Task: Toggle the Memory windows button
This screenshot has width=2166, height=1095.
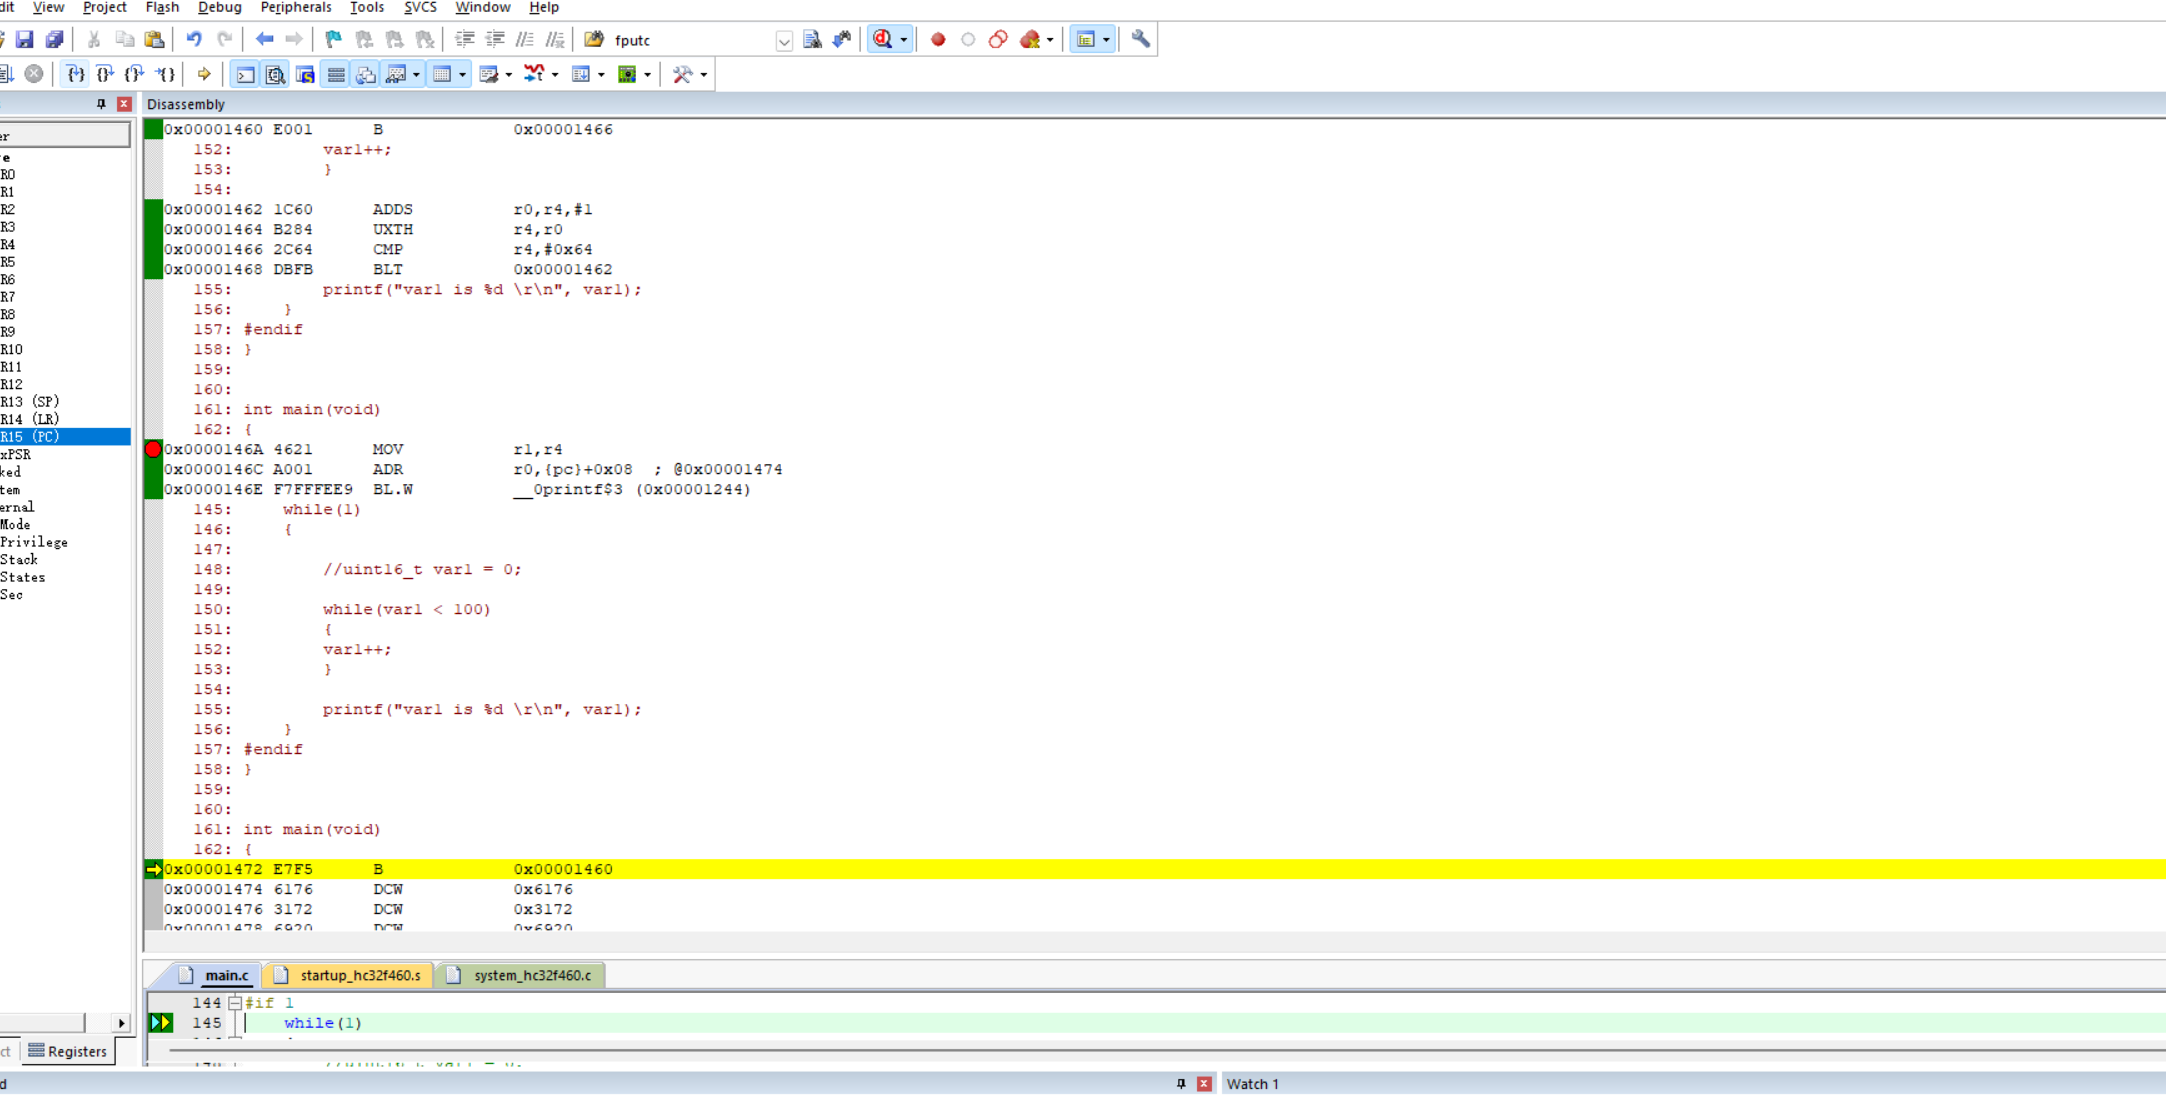Action: click(x=441, y=74)
